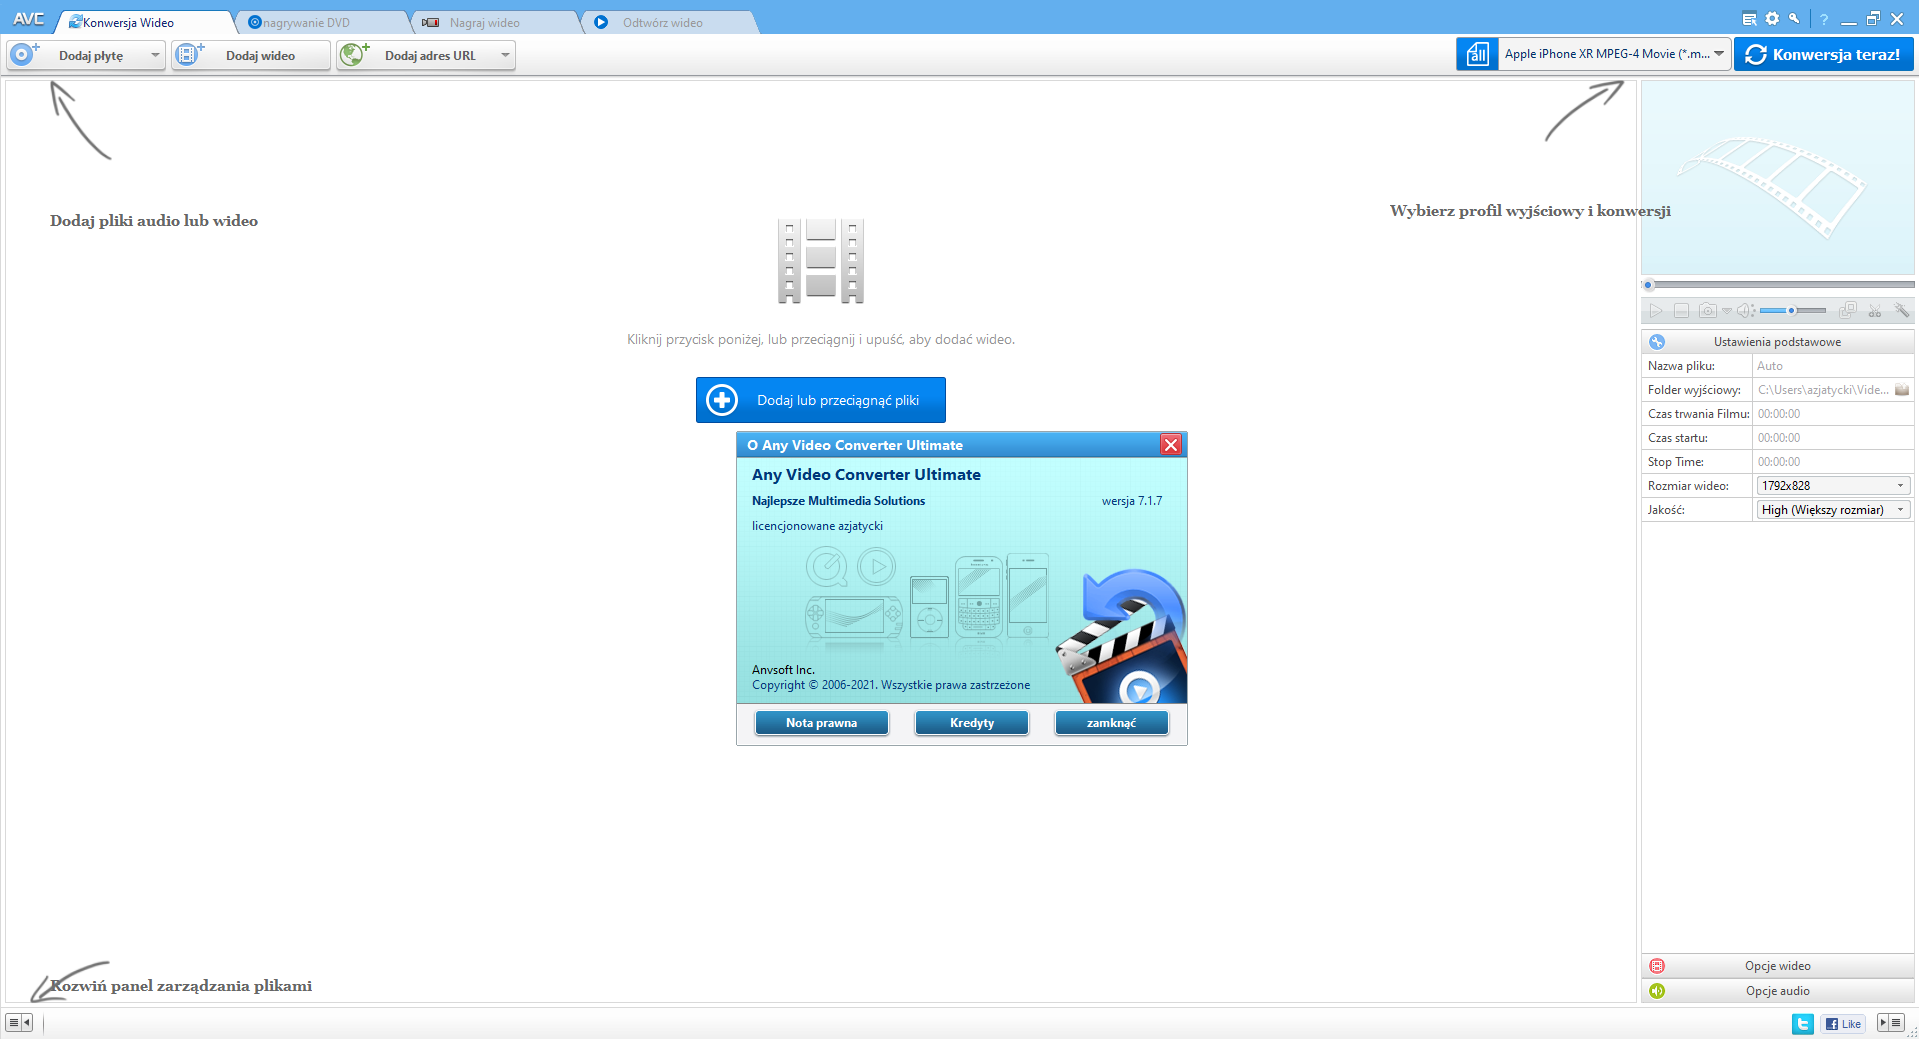Click the Dodaj lub przeciągnąć pliki button
1919x1039 pixels.
point(821,400)
